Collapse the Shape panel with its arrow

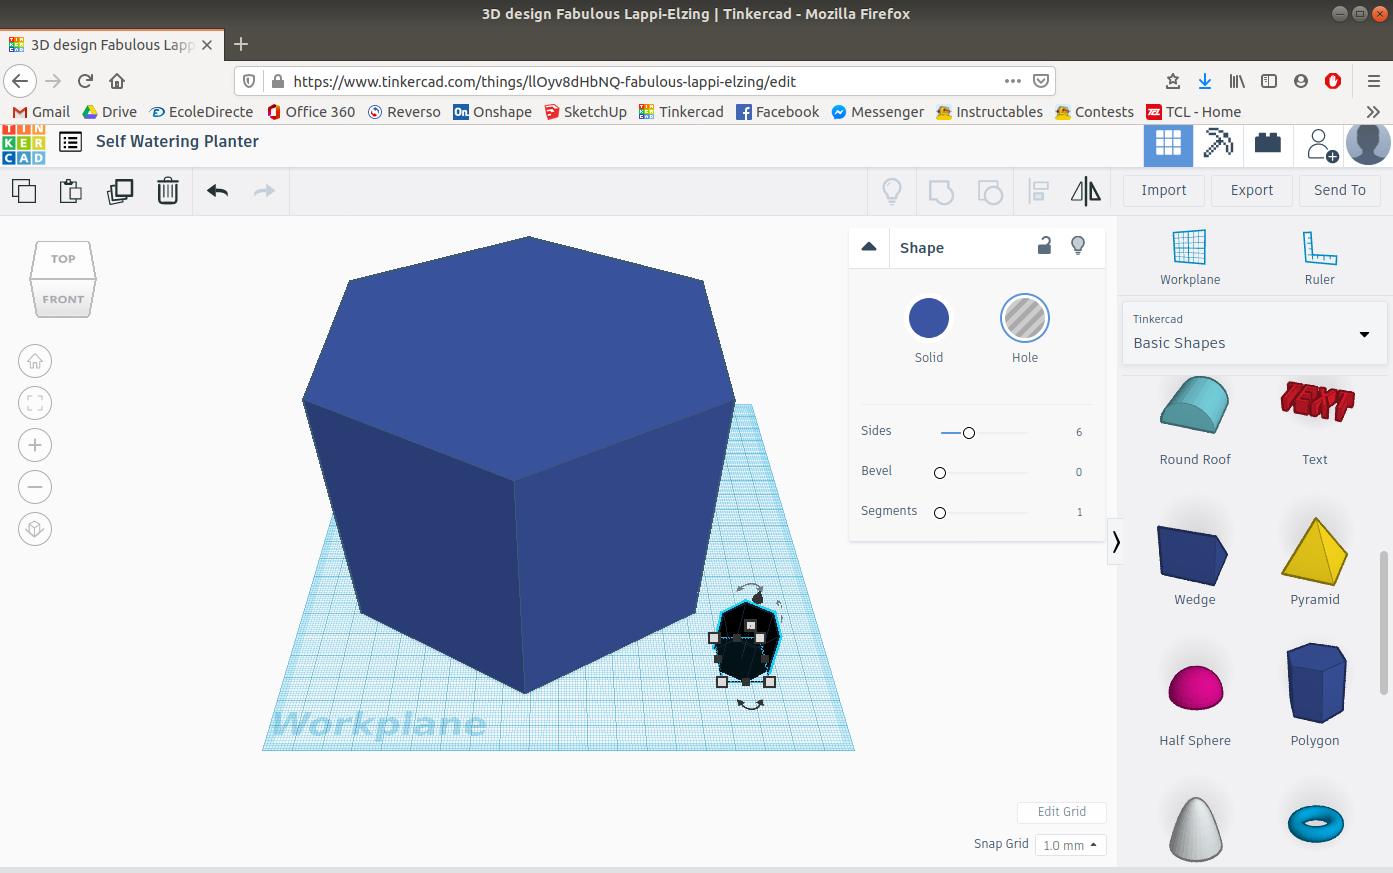coord(868,246)
